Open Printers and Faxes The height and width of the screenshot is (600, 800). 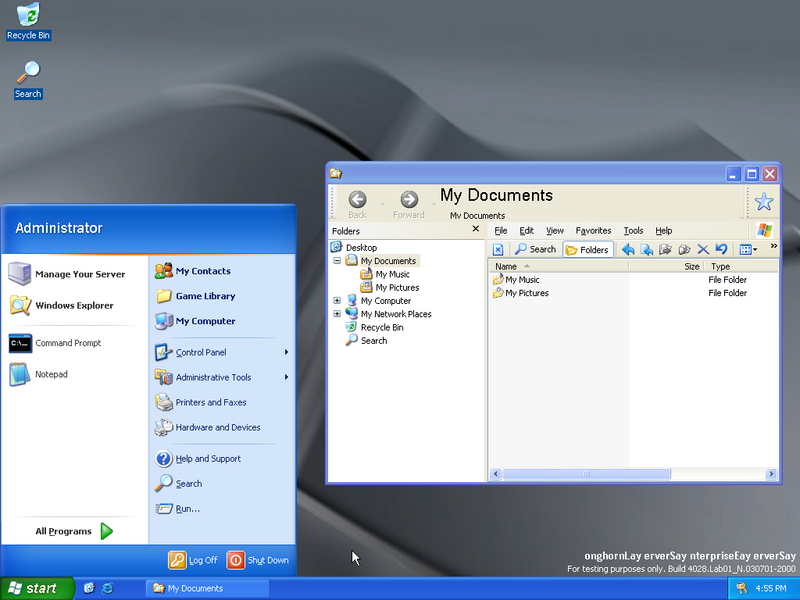coord(210,402)
